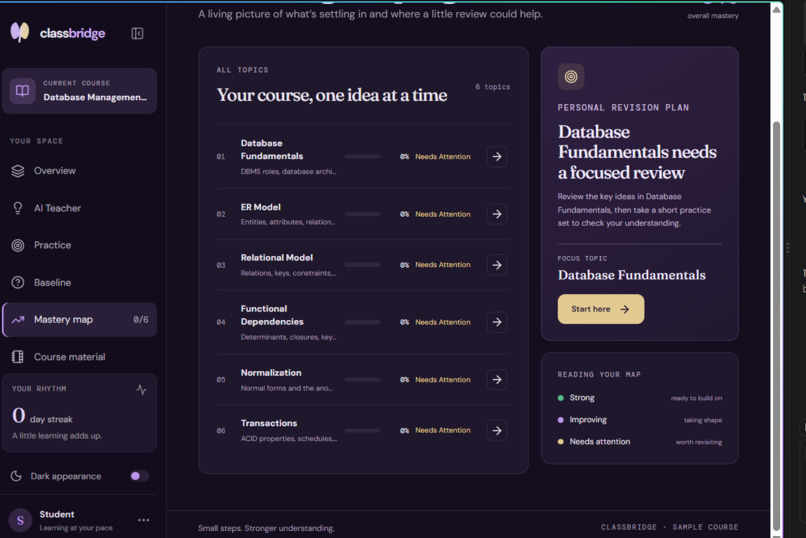Screen dimensions: 806x538
Task: Open Relational Model via arrow button
Action: pos(497,265)
